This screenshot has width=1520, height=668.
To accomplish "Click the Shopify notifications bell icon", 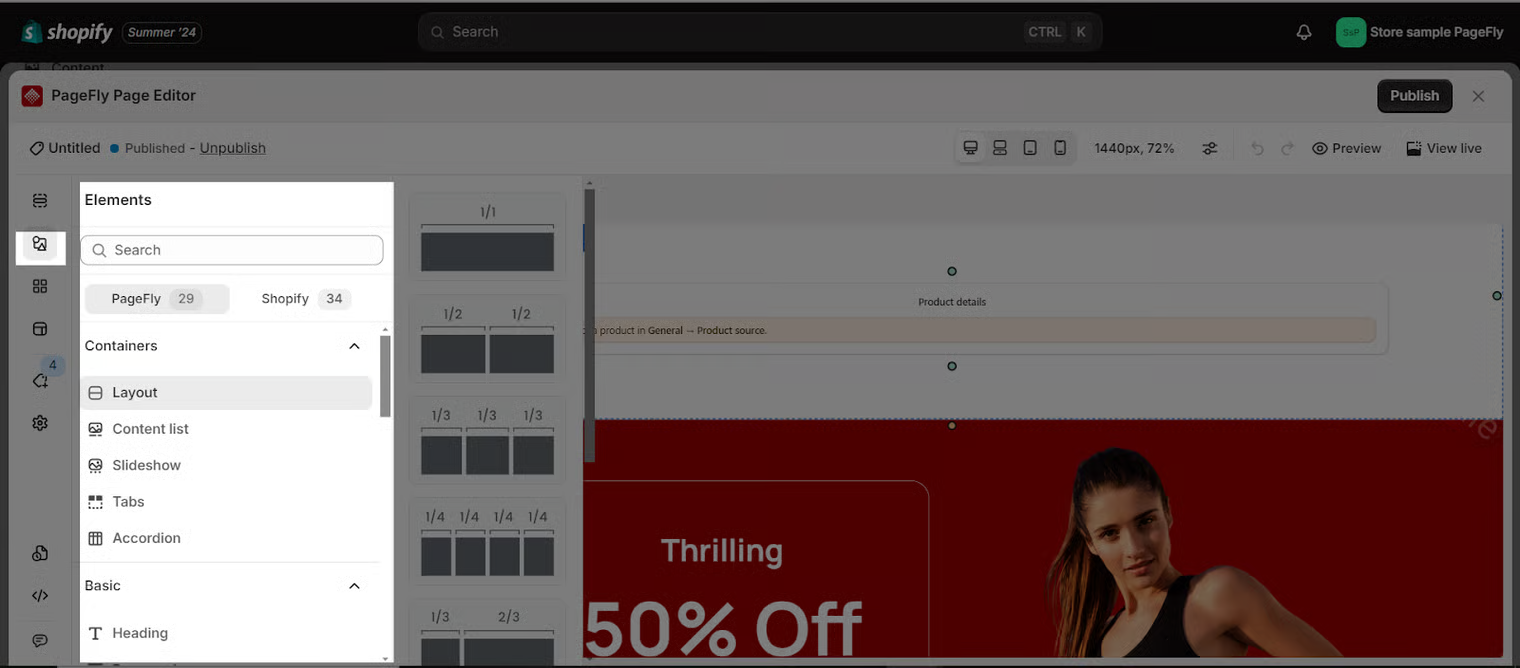I will click(x=1304, y=32).
